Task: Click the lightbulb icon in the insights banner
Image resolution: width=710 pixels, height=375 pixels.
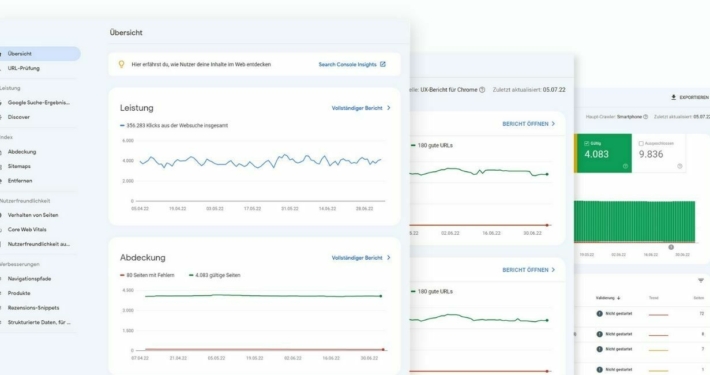Action: point(121,64)
